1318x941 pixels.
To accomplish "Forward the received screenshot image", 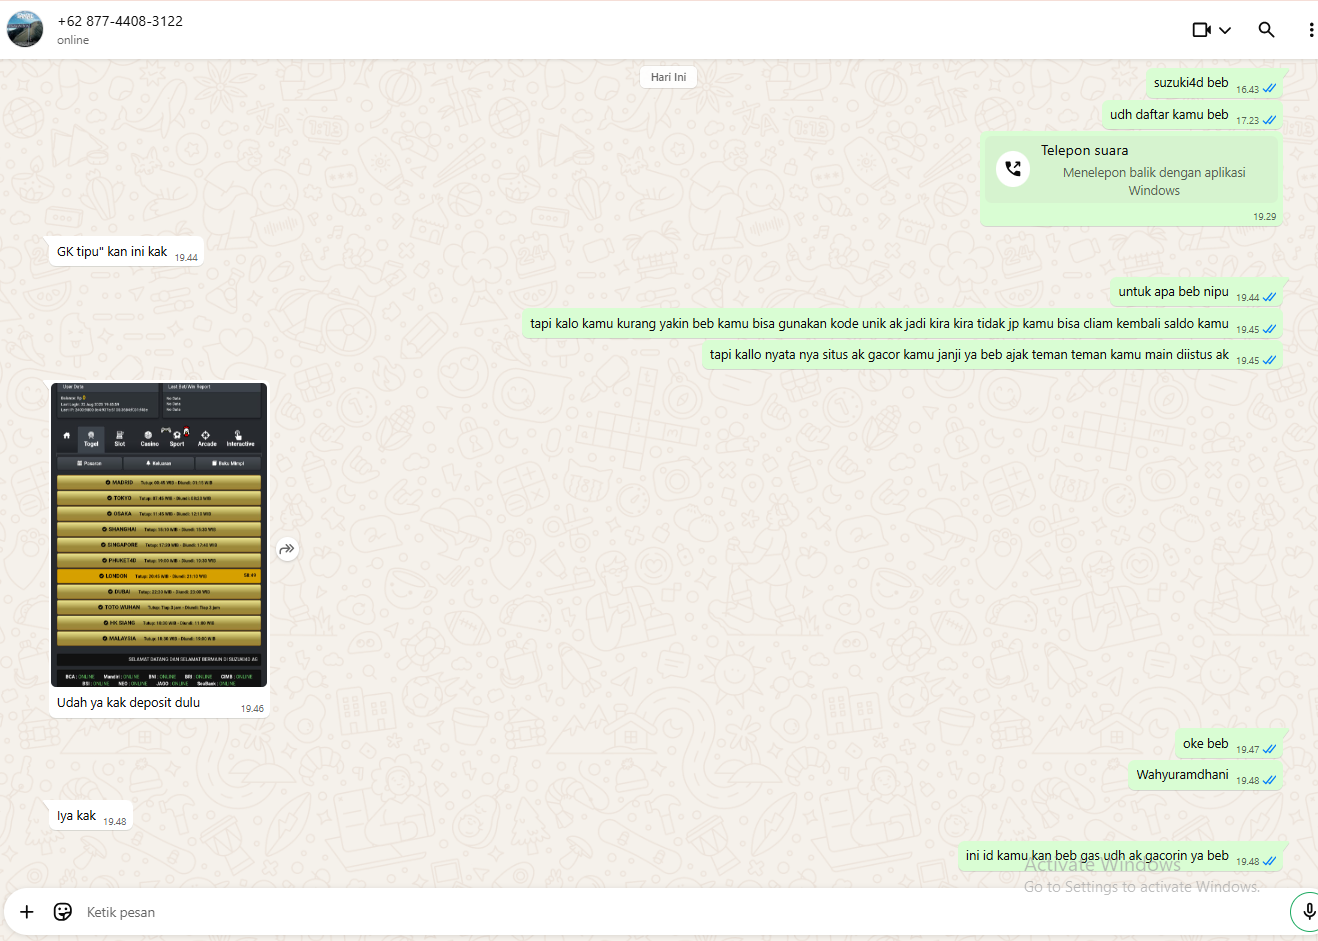I will pyautogui.click(x=287, y=549).
